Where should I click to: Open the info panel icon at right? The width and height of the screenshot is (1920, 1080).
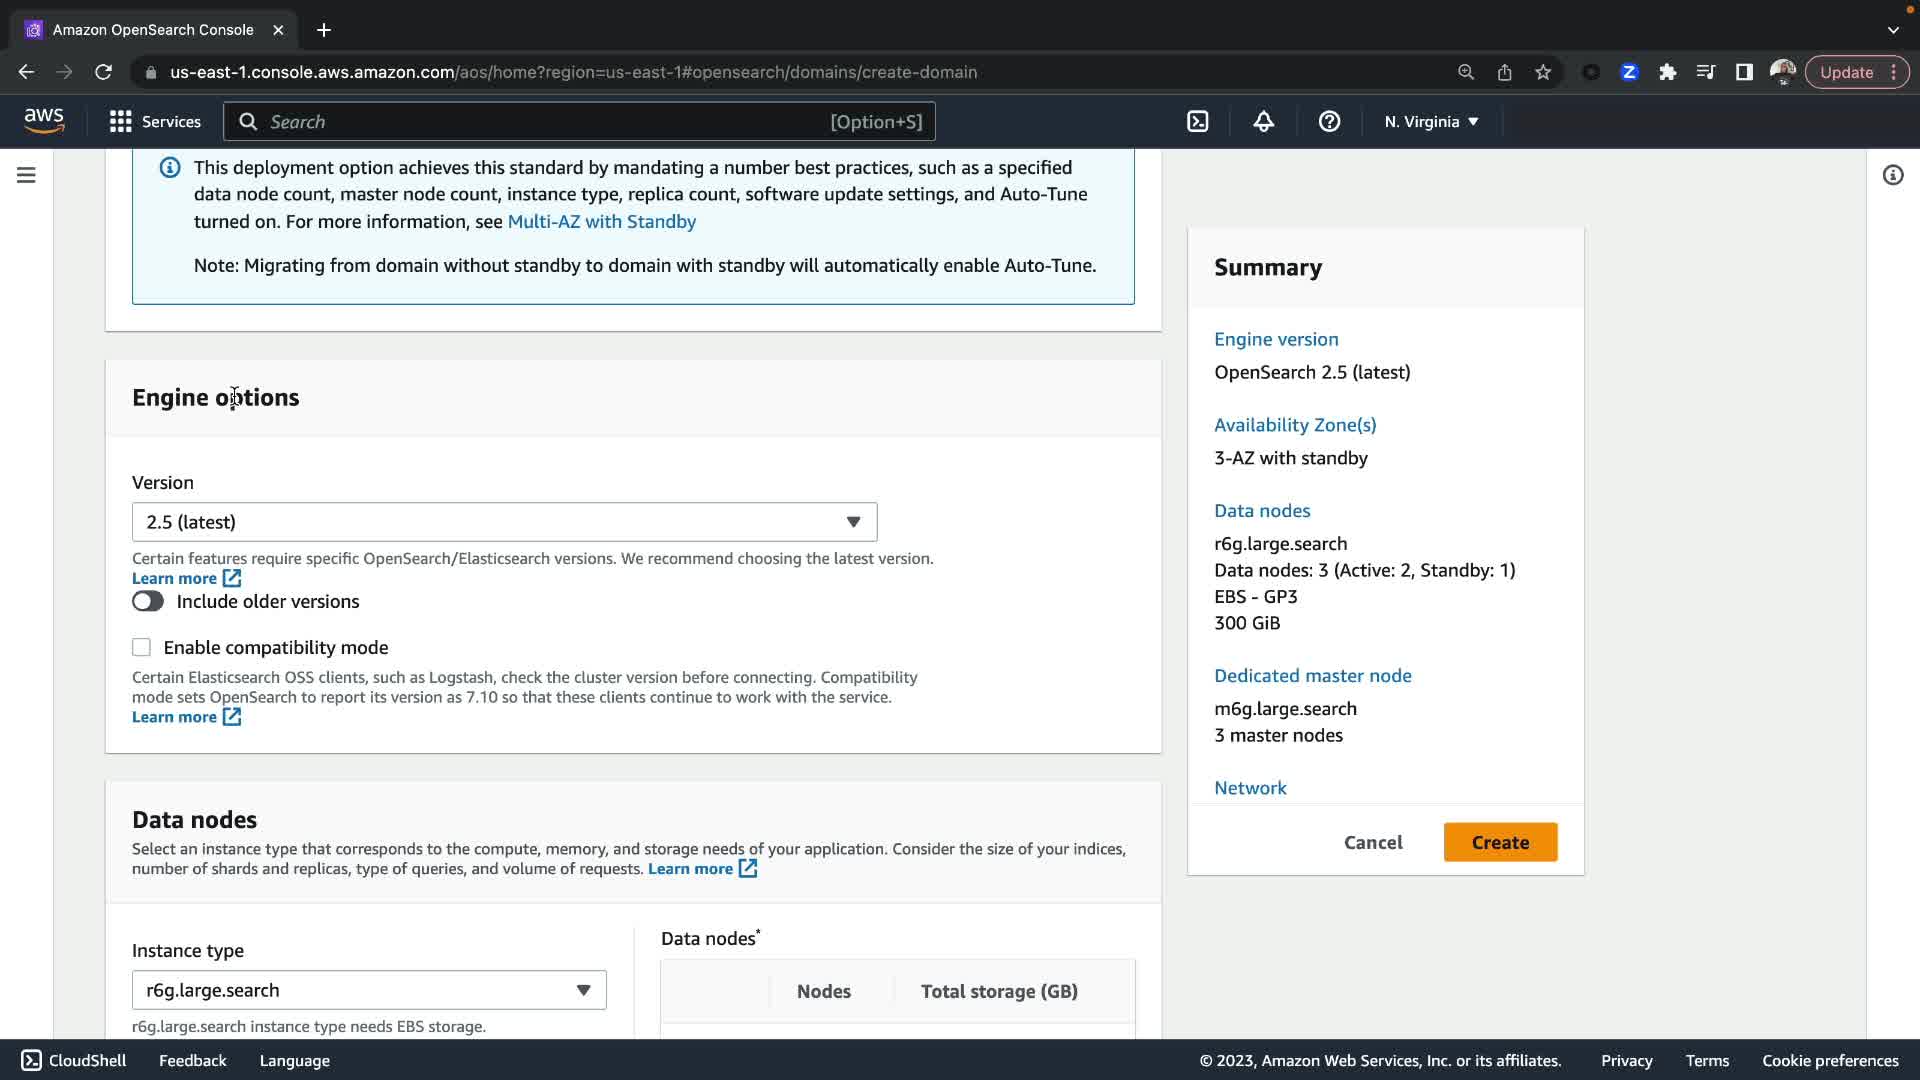click(1893, 175)
